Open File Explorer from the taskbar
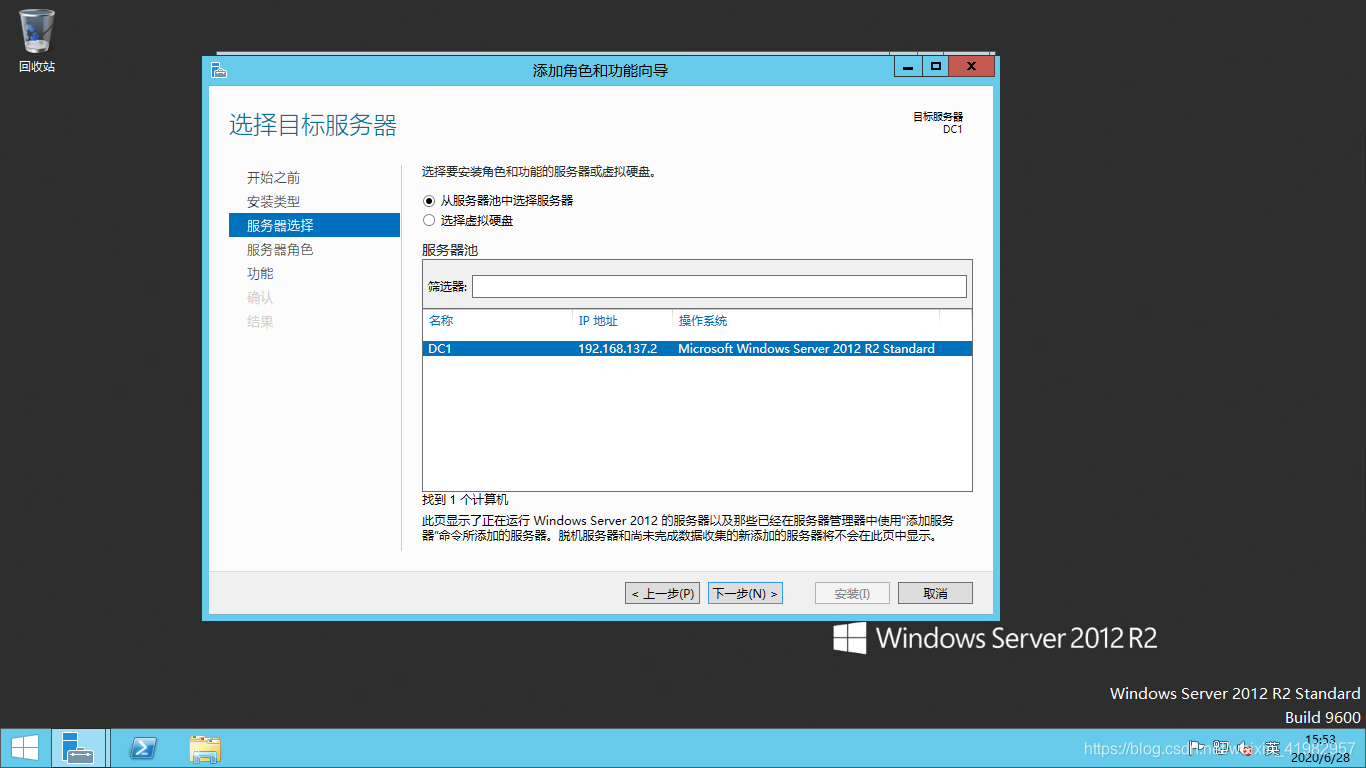 [x=205, y=748]
